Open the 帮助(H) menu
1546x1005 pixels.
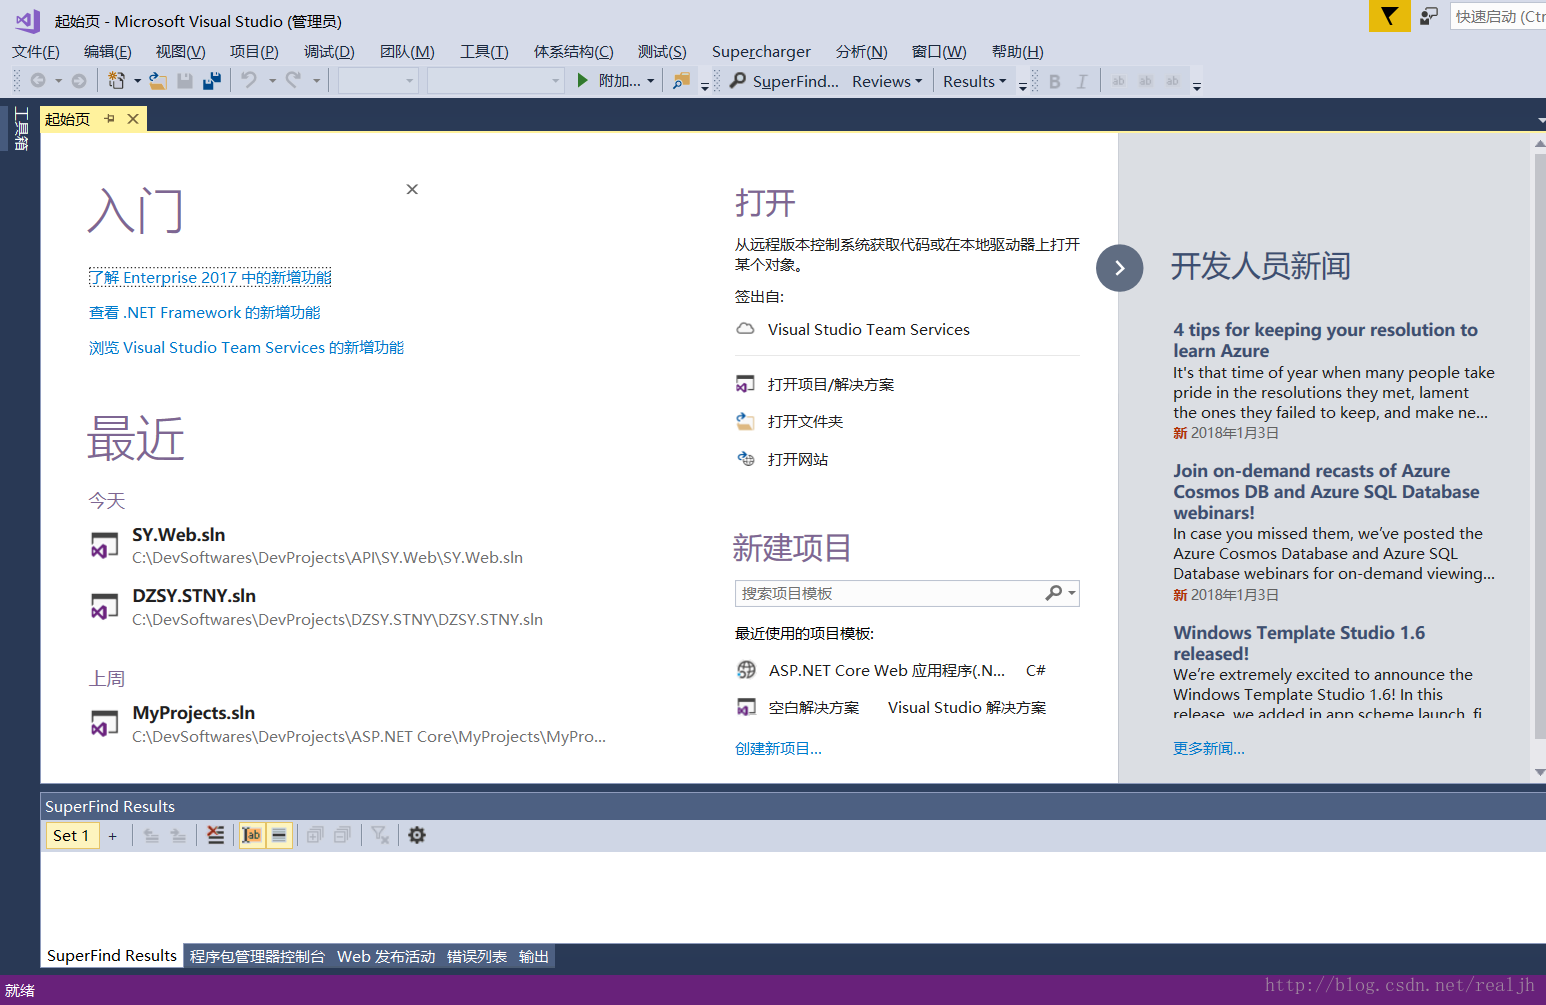(1018, 52)
